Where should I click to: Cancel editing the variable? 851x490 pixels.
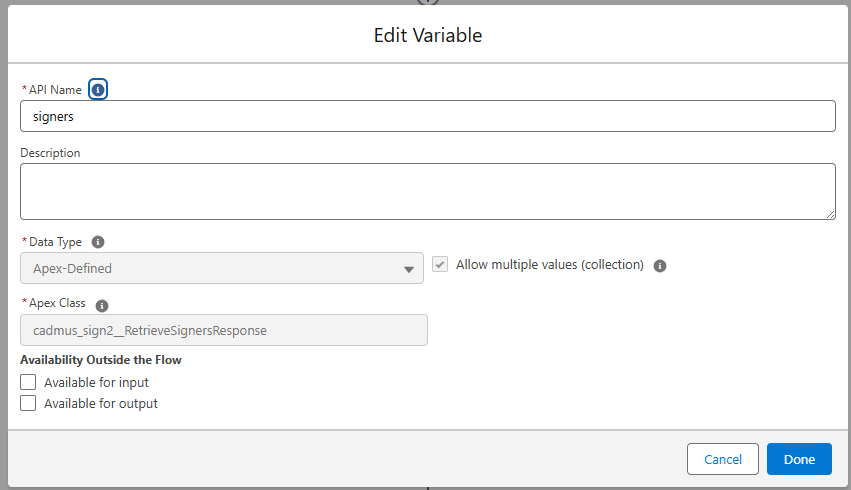pos(722,459)
